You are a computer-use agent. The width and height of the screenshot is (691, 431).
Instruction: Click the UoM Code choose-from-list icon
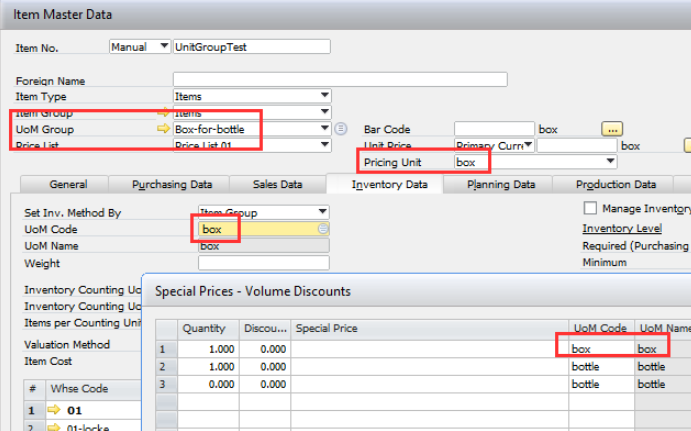[x=322, y=229]
